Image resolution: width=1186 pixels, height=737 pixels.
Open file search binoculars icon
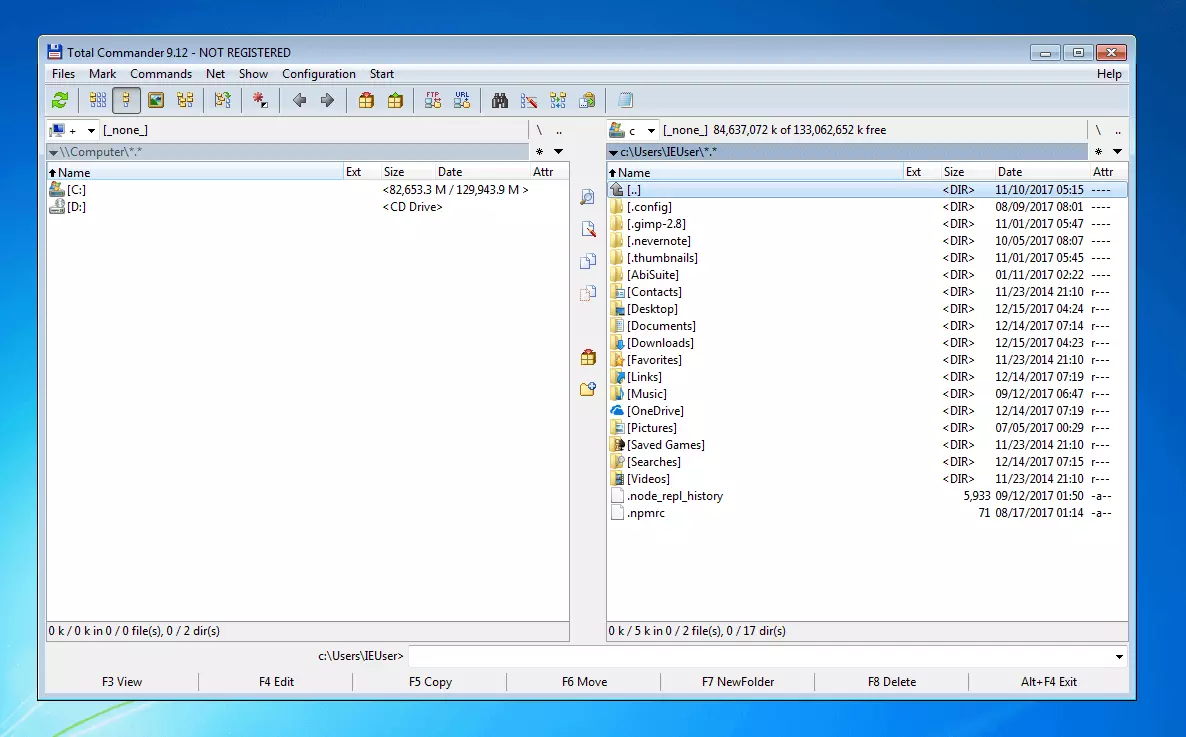point(500,100)
